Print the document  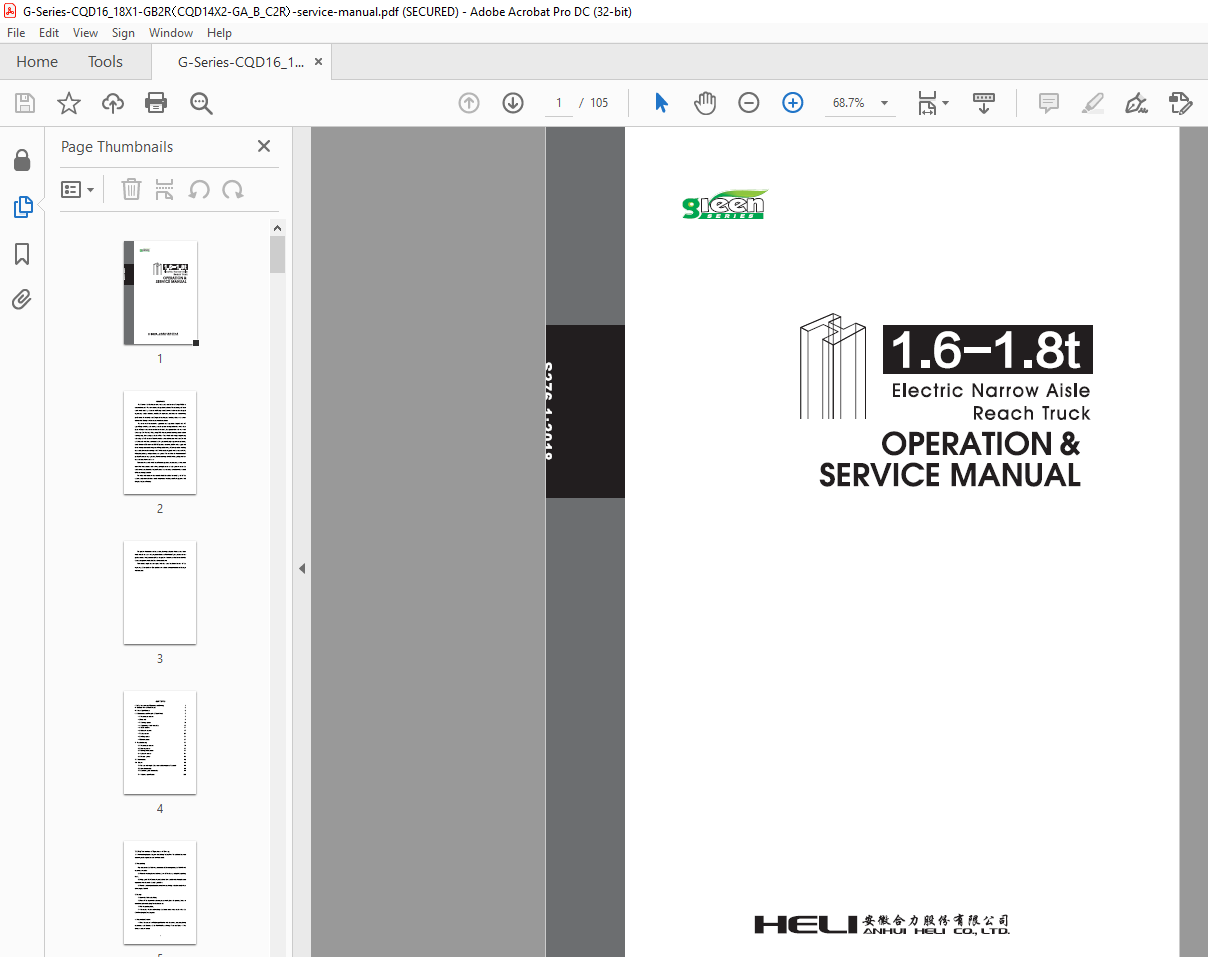tap(156, 103)
